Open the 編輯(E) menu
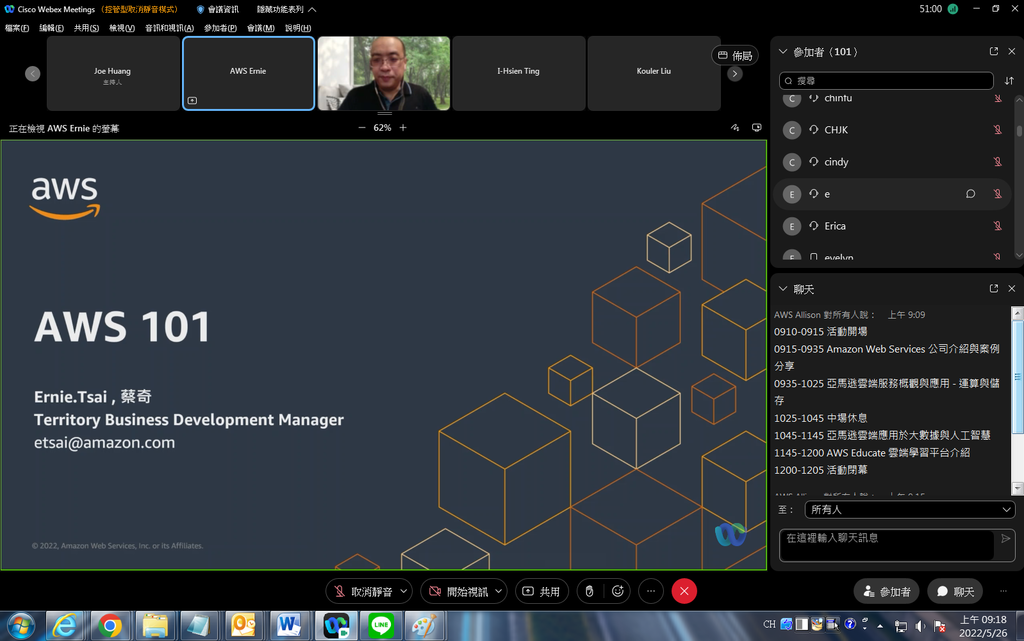 pos(51,28)
